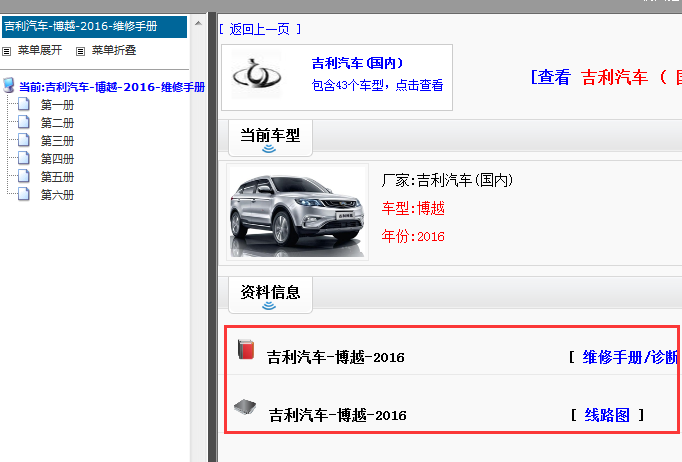Click 包含43个车型，点击查看 link
The width and height of the screenshot is (682, 462).
(x=377, y=85)
